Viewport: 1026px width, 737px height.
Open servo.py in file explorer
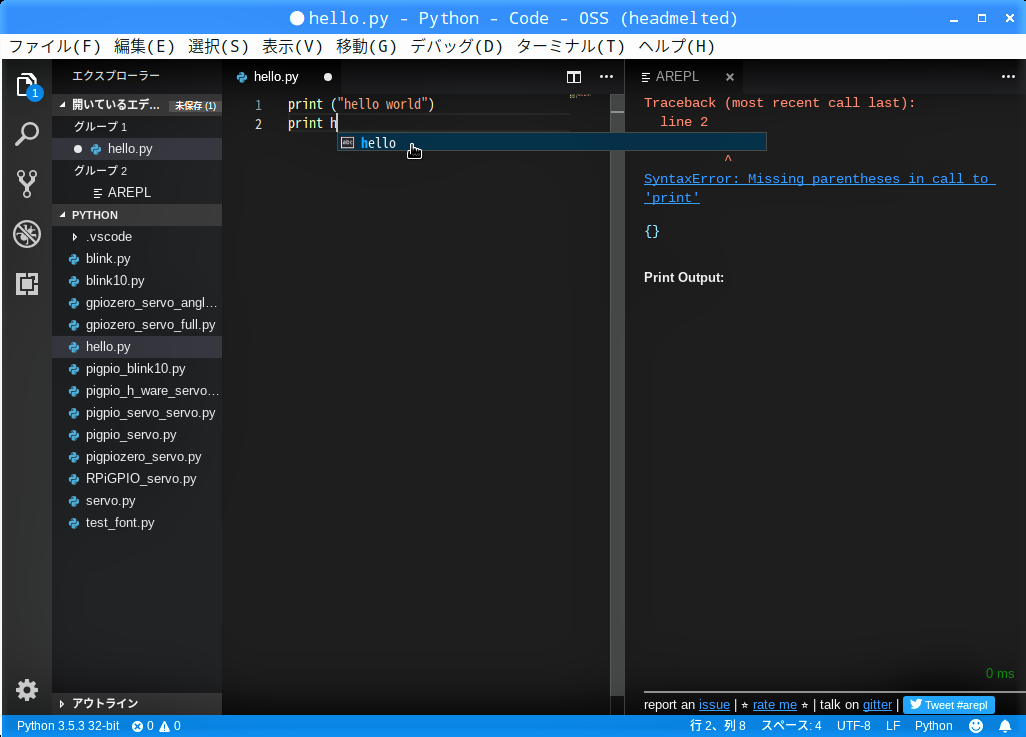pyautogui.click(x=137, y=501)
